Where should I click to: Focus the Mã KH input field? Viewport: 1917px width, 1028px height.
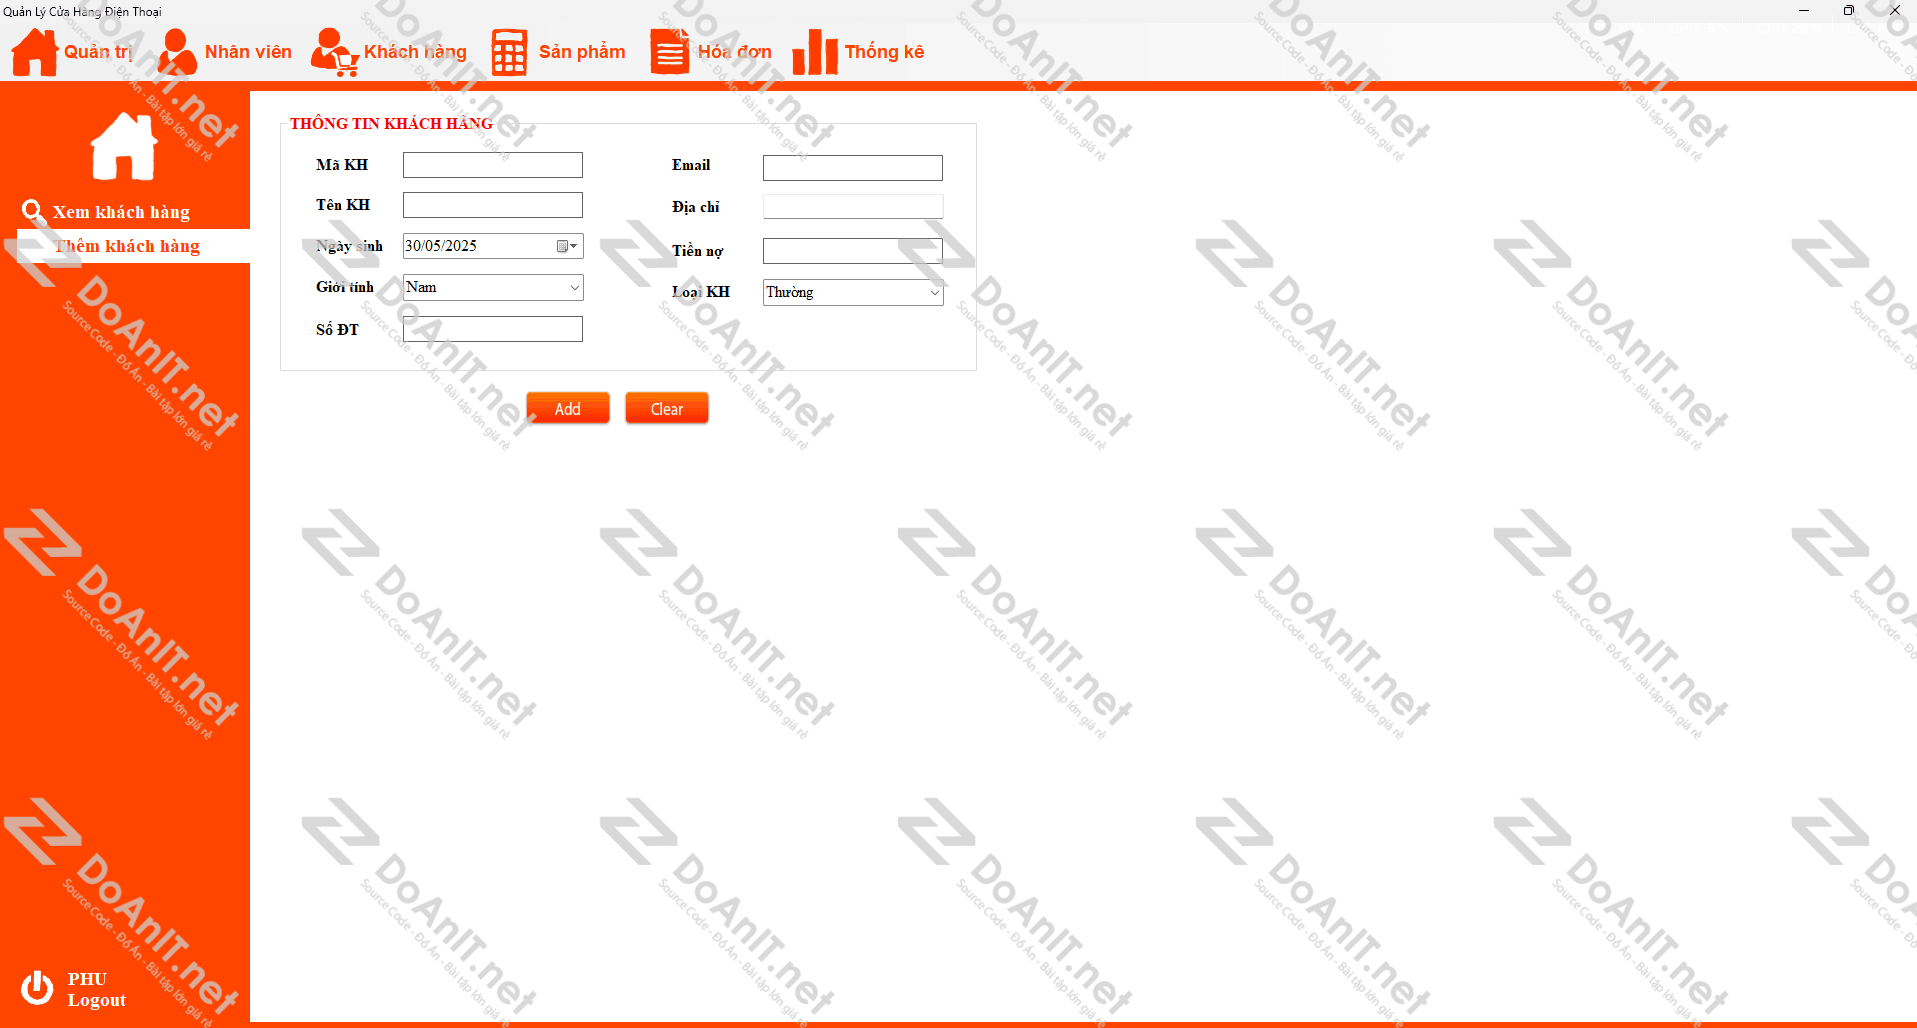click(x=493, y=165)
